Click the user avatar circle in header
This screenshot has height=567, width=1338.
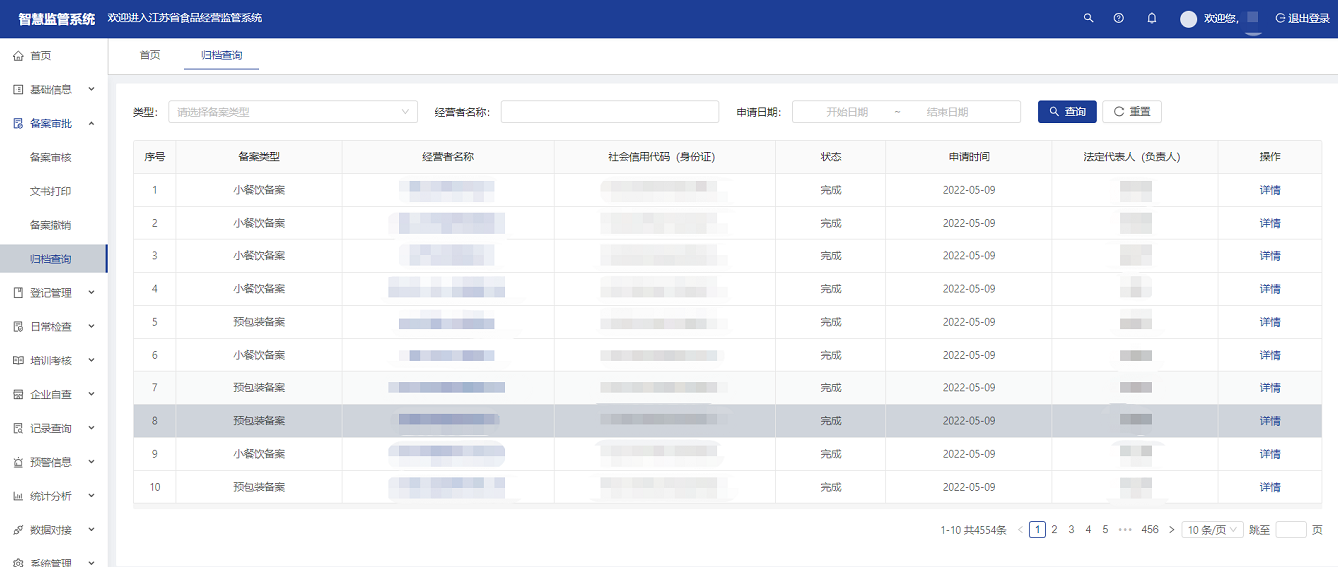pyautogui.click(x=1188, y=19)
